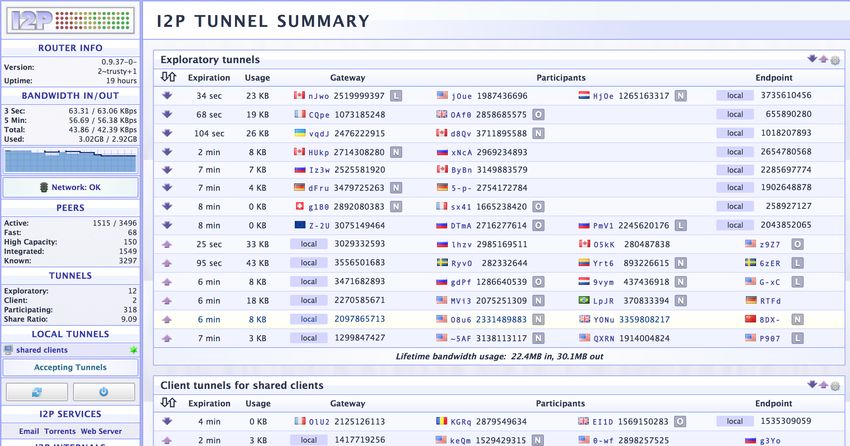
Task: Click the EU flag beside Z-2U gateway
Action: [x=300, y=224]
